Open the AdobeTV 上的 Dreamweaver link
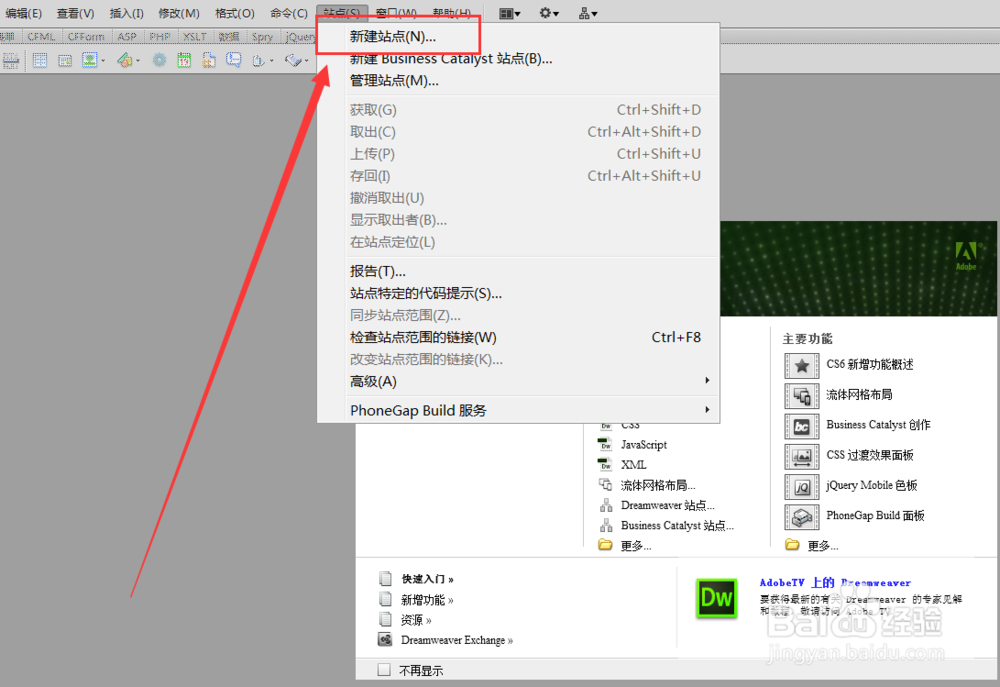1000x687 pixels. 835,582
